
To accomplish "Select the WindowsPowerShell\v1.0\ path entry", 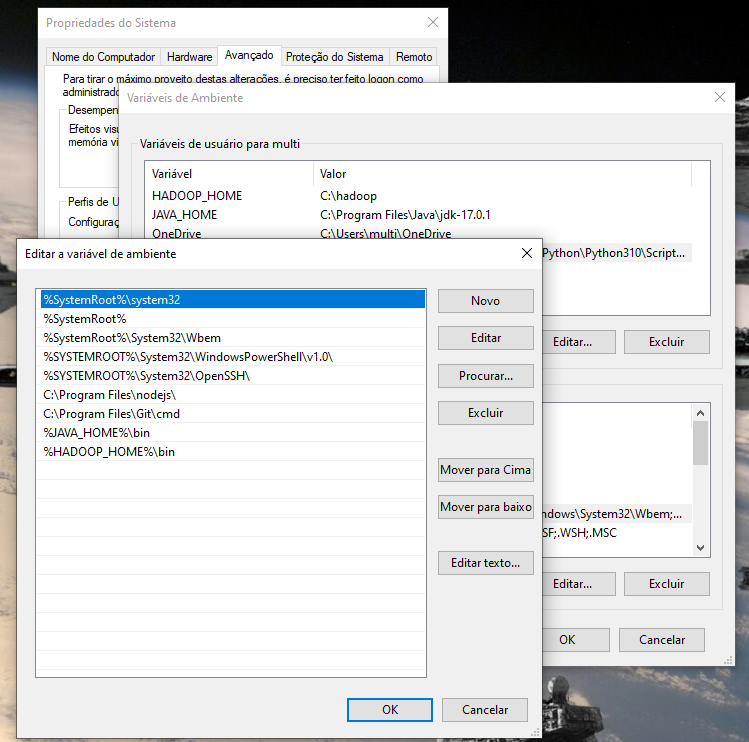I will tap(233, 357).
